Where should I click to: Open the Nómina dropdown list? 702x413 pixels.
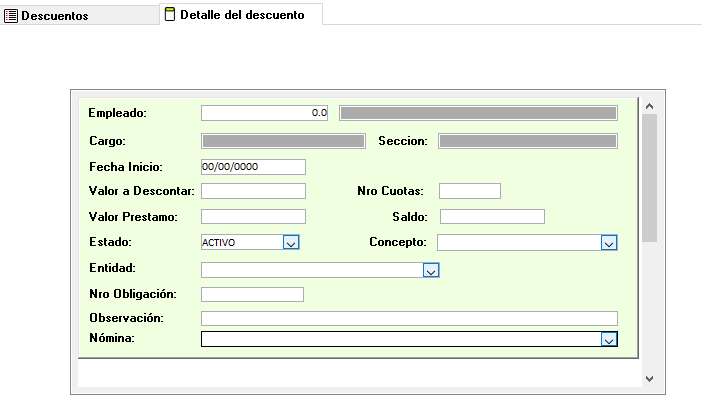click(x=608, y=339)
